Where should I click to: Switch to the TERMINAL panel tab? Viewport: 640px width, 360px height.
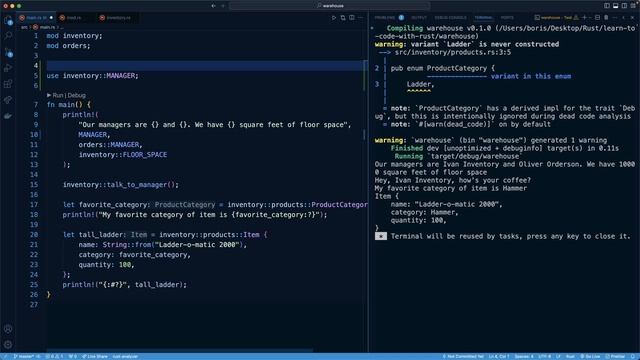point(483,18)
